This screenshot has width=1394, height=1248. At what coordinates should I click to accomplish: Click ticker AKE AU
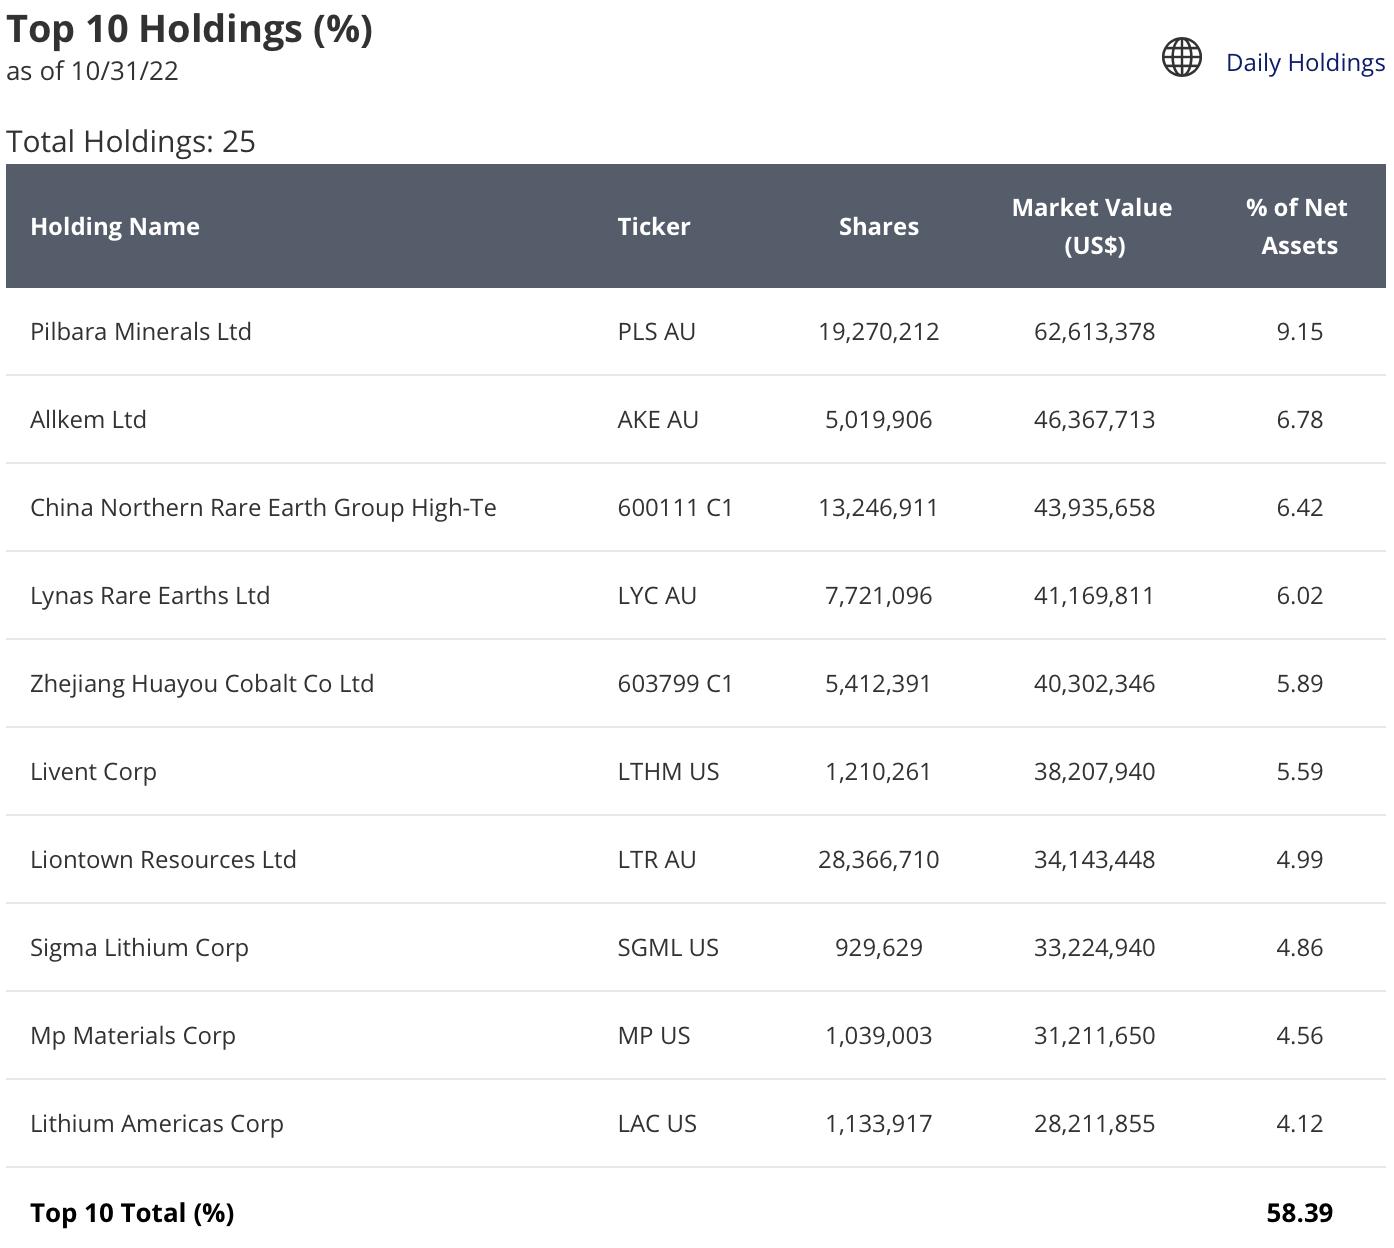[x=658, y=419]
